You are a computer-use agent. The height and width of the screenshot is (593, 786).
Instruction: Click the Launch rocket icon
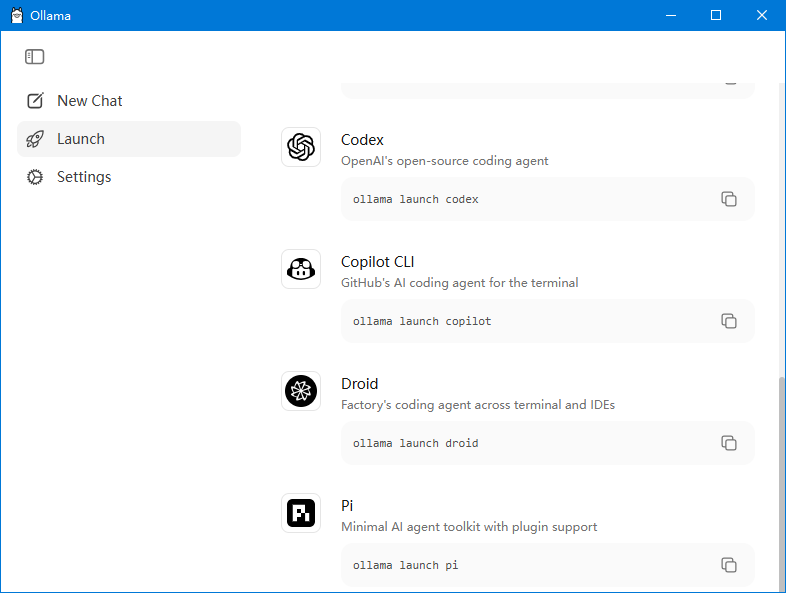pos(35,139)
